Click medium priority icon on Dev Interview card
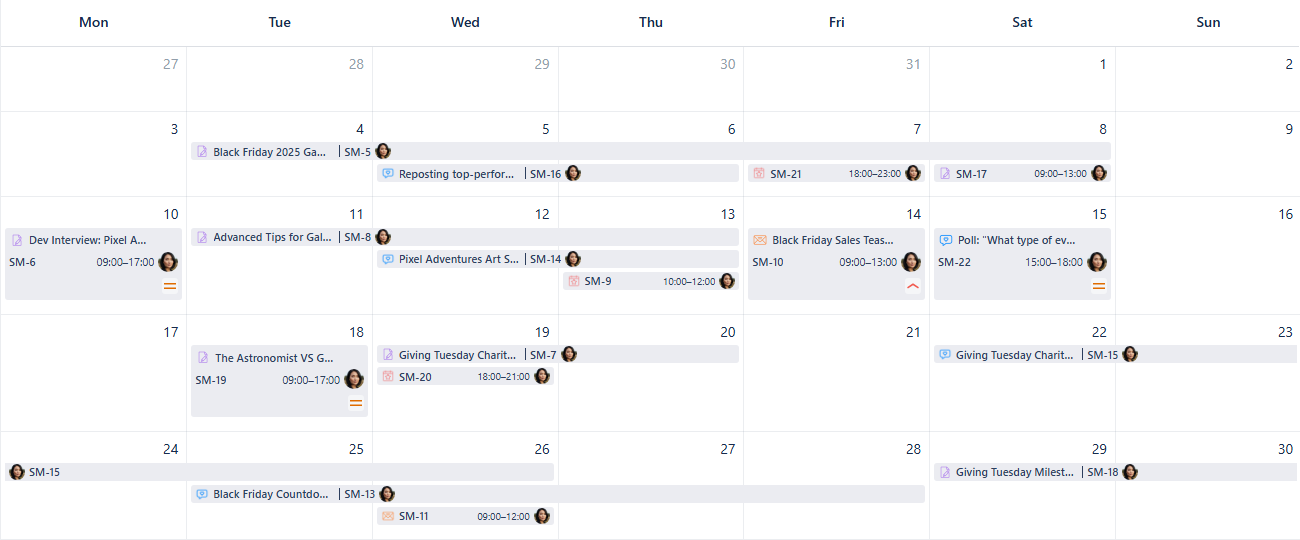This screenshot has width=1300, height=540. tap(170, 286)
